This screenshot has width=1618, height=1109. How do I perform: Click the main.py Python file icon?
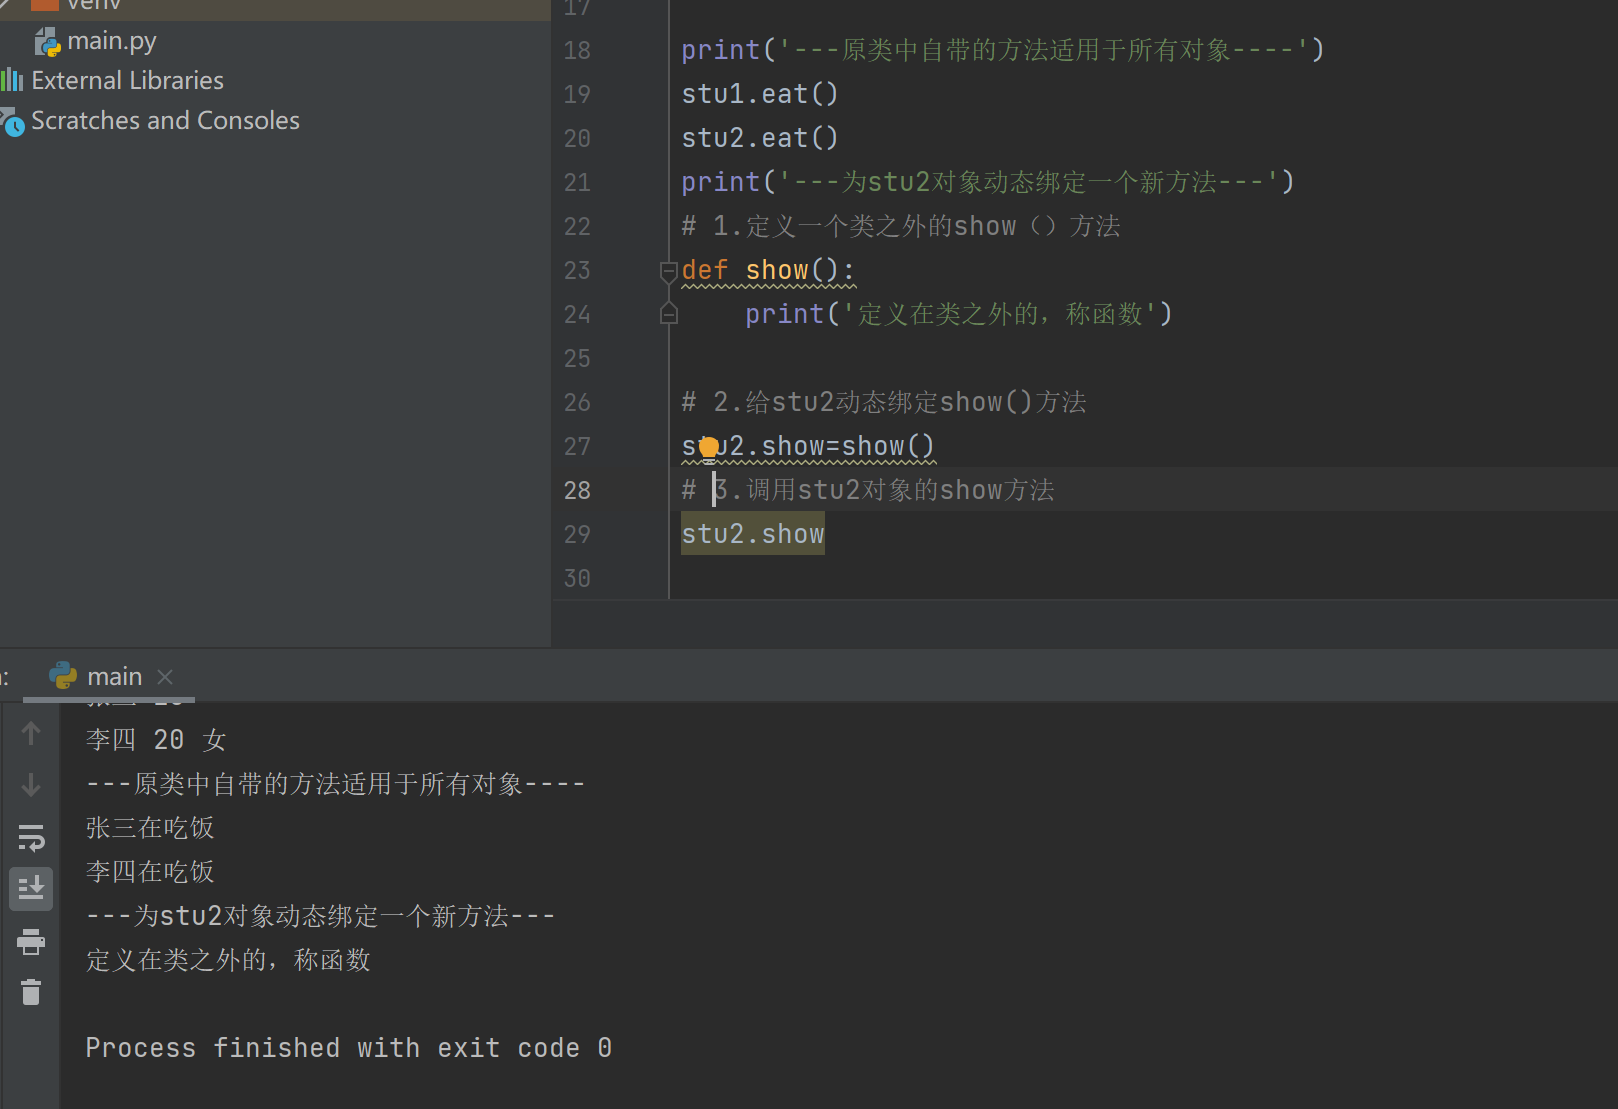(48, 42)
